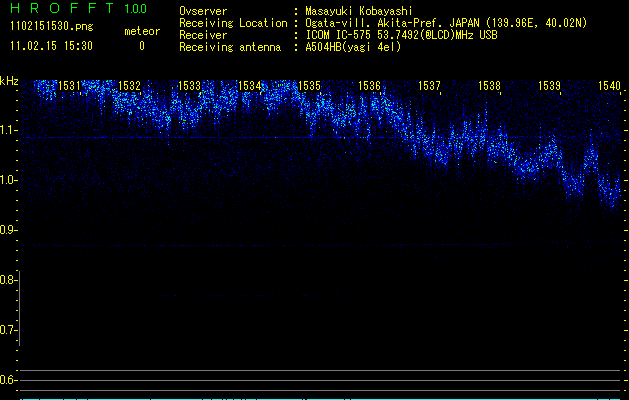Click the 1540 time marker
Screen dimensions: 629x400
609,87
